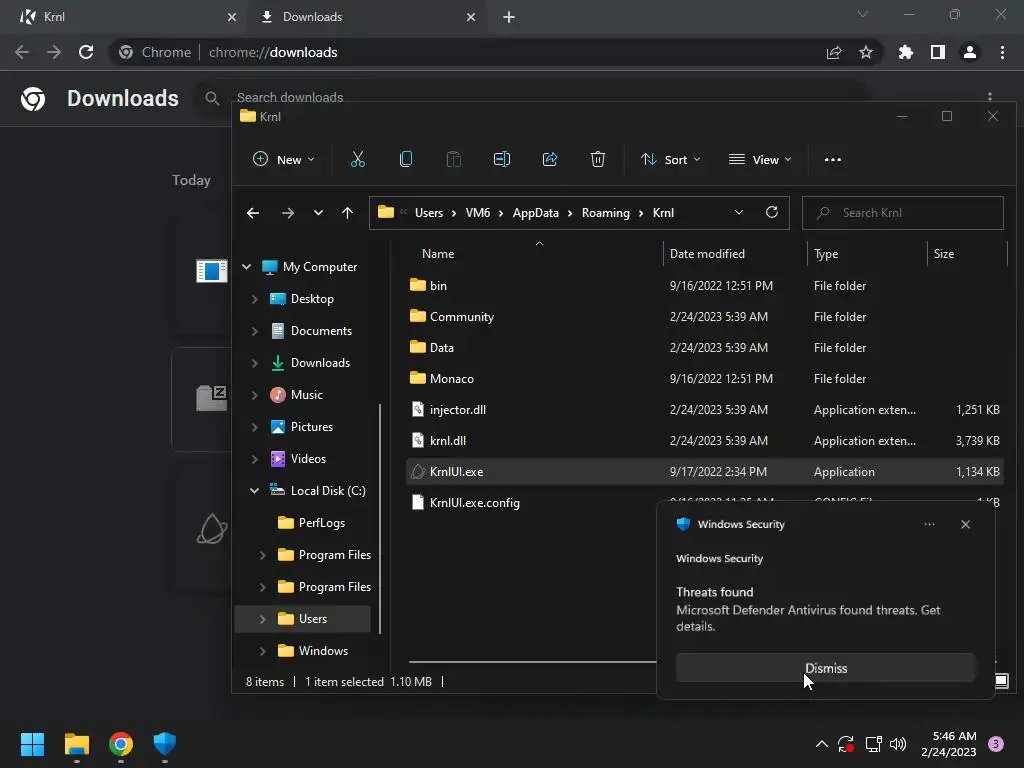Refresh the Krnl folder view
The height and width of the screenshot is (768, 1024).
772,212
